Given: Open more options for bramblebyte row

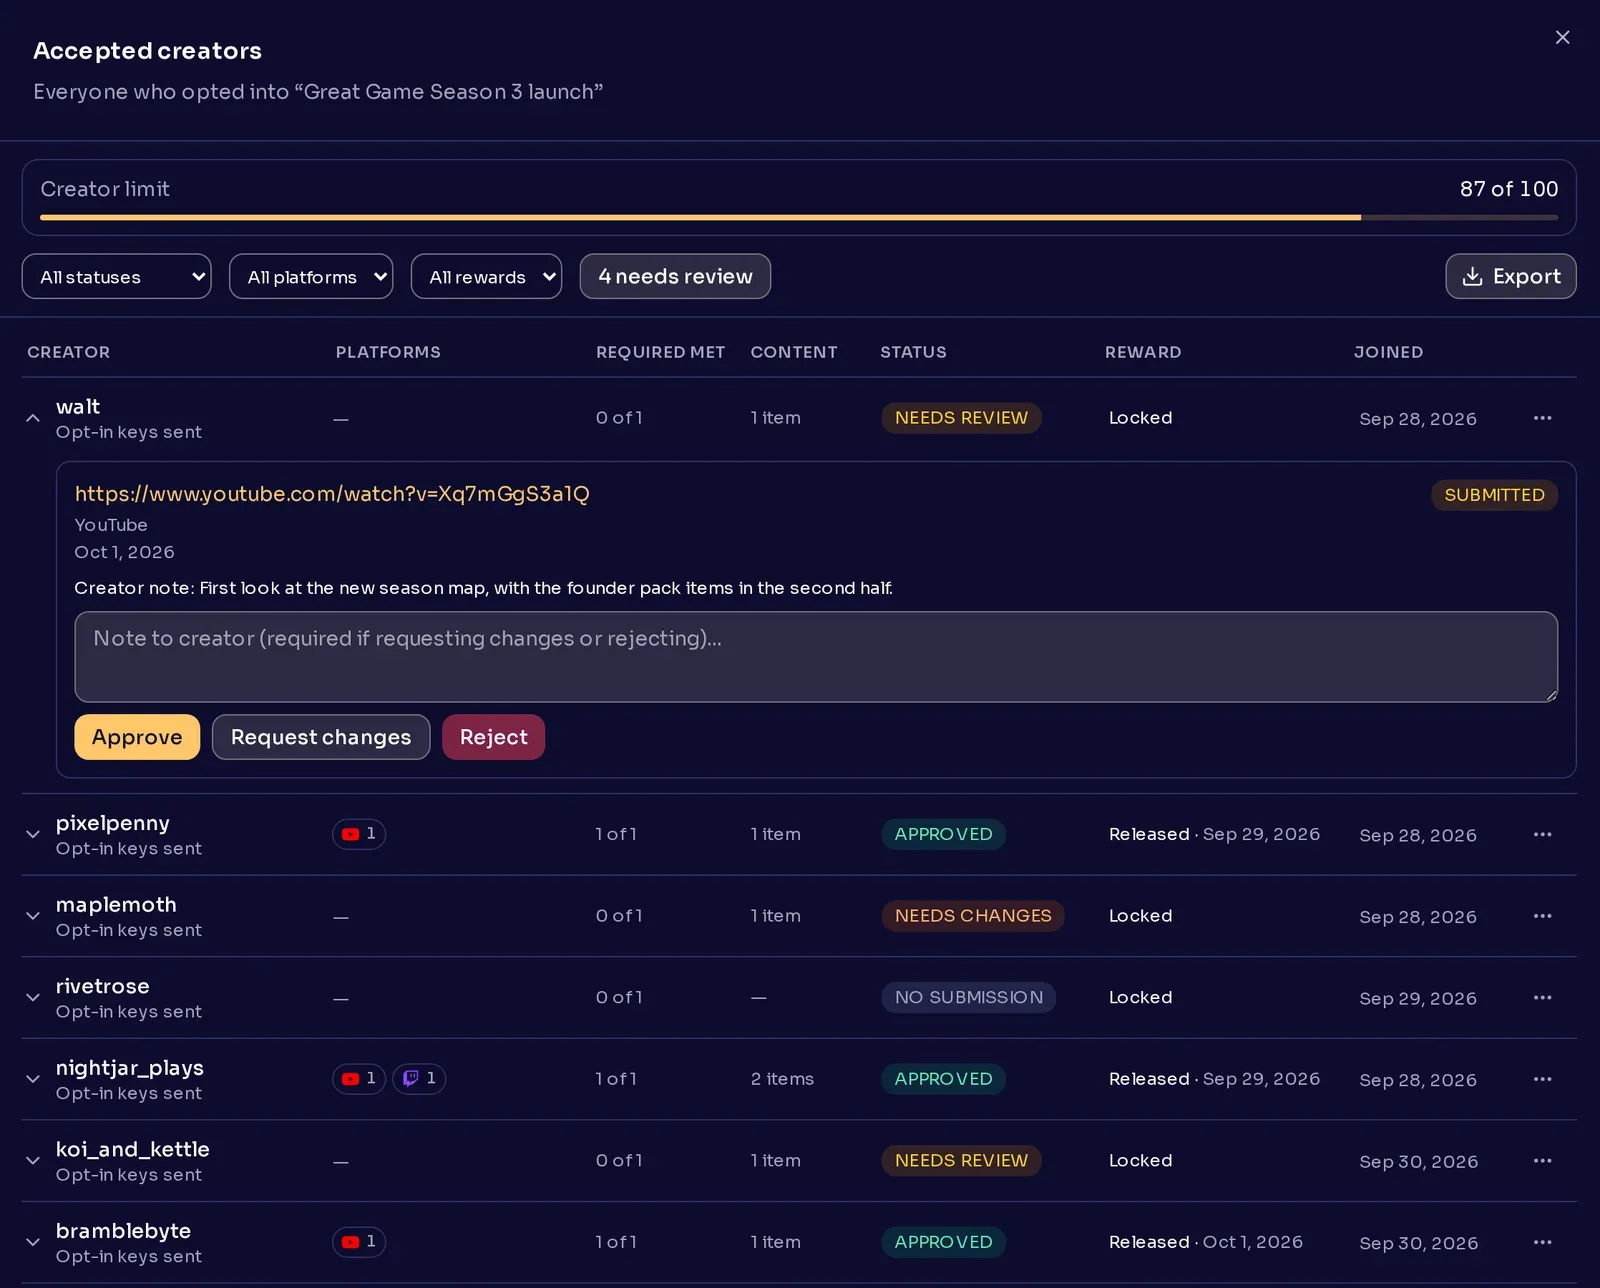Looking at the screenshot, I should pos(1542,1242).
